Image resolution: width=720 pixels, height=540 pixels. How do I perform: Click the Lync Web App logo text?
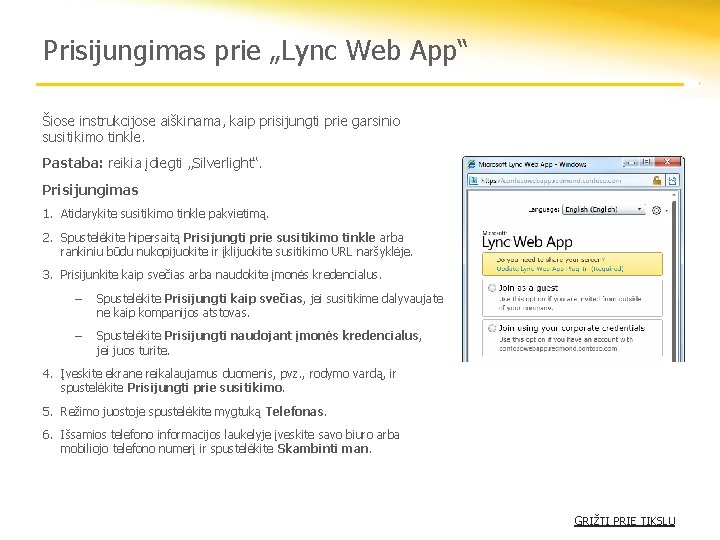(x=527, y=242)
